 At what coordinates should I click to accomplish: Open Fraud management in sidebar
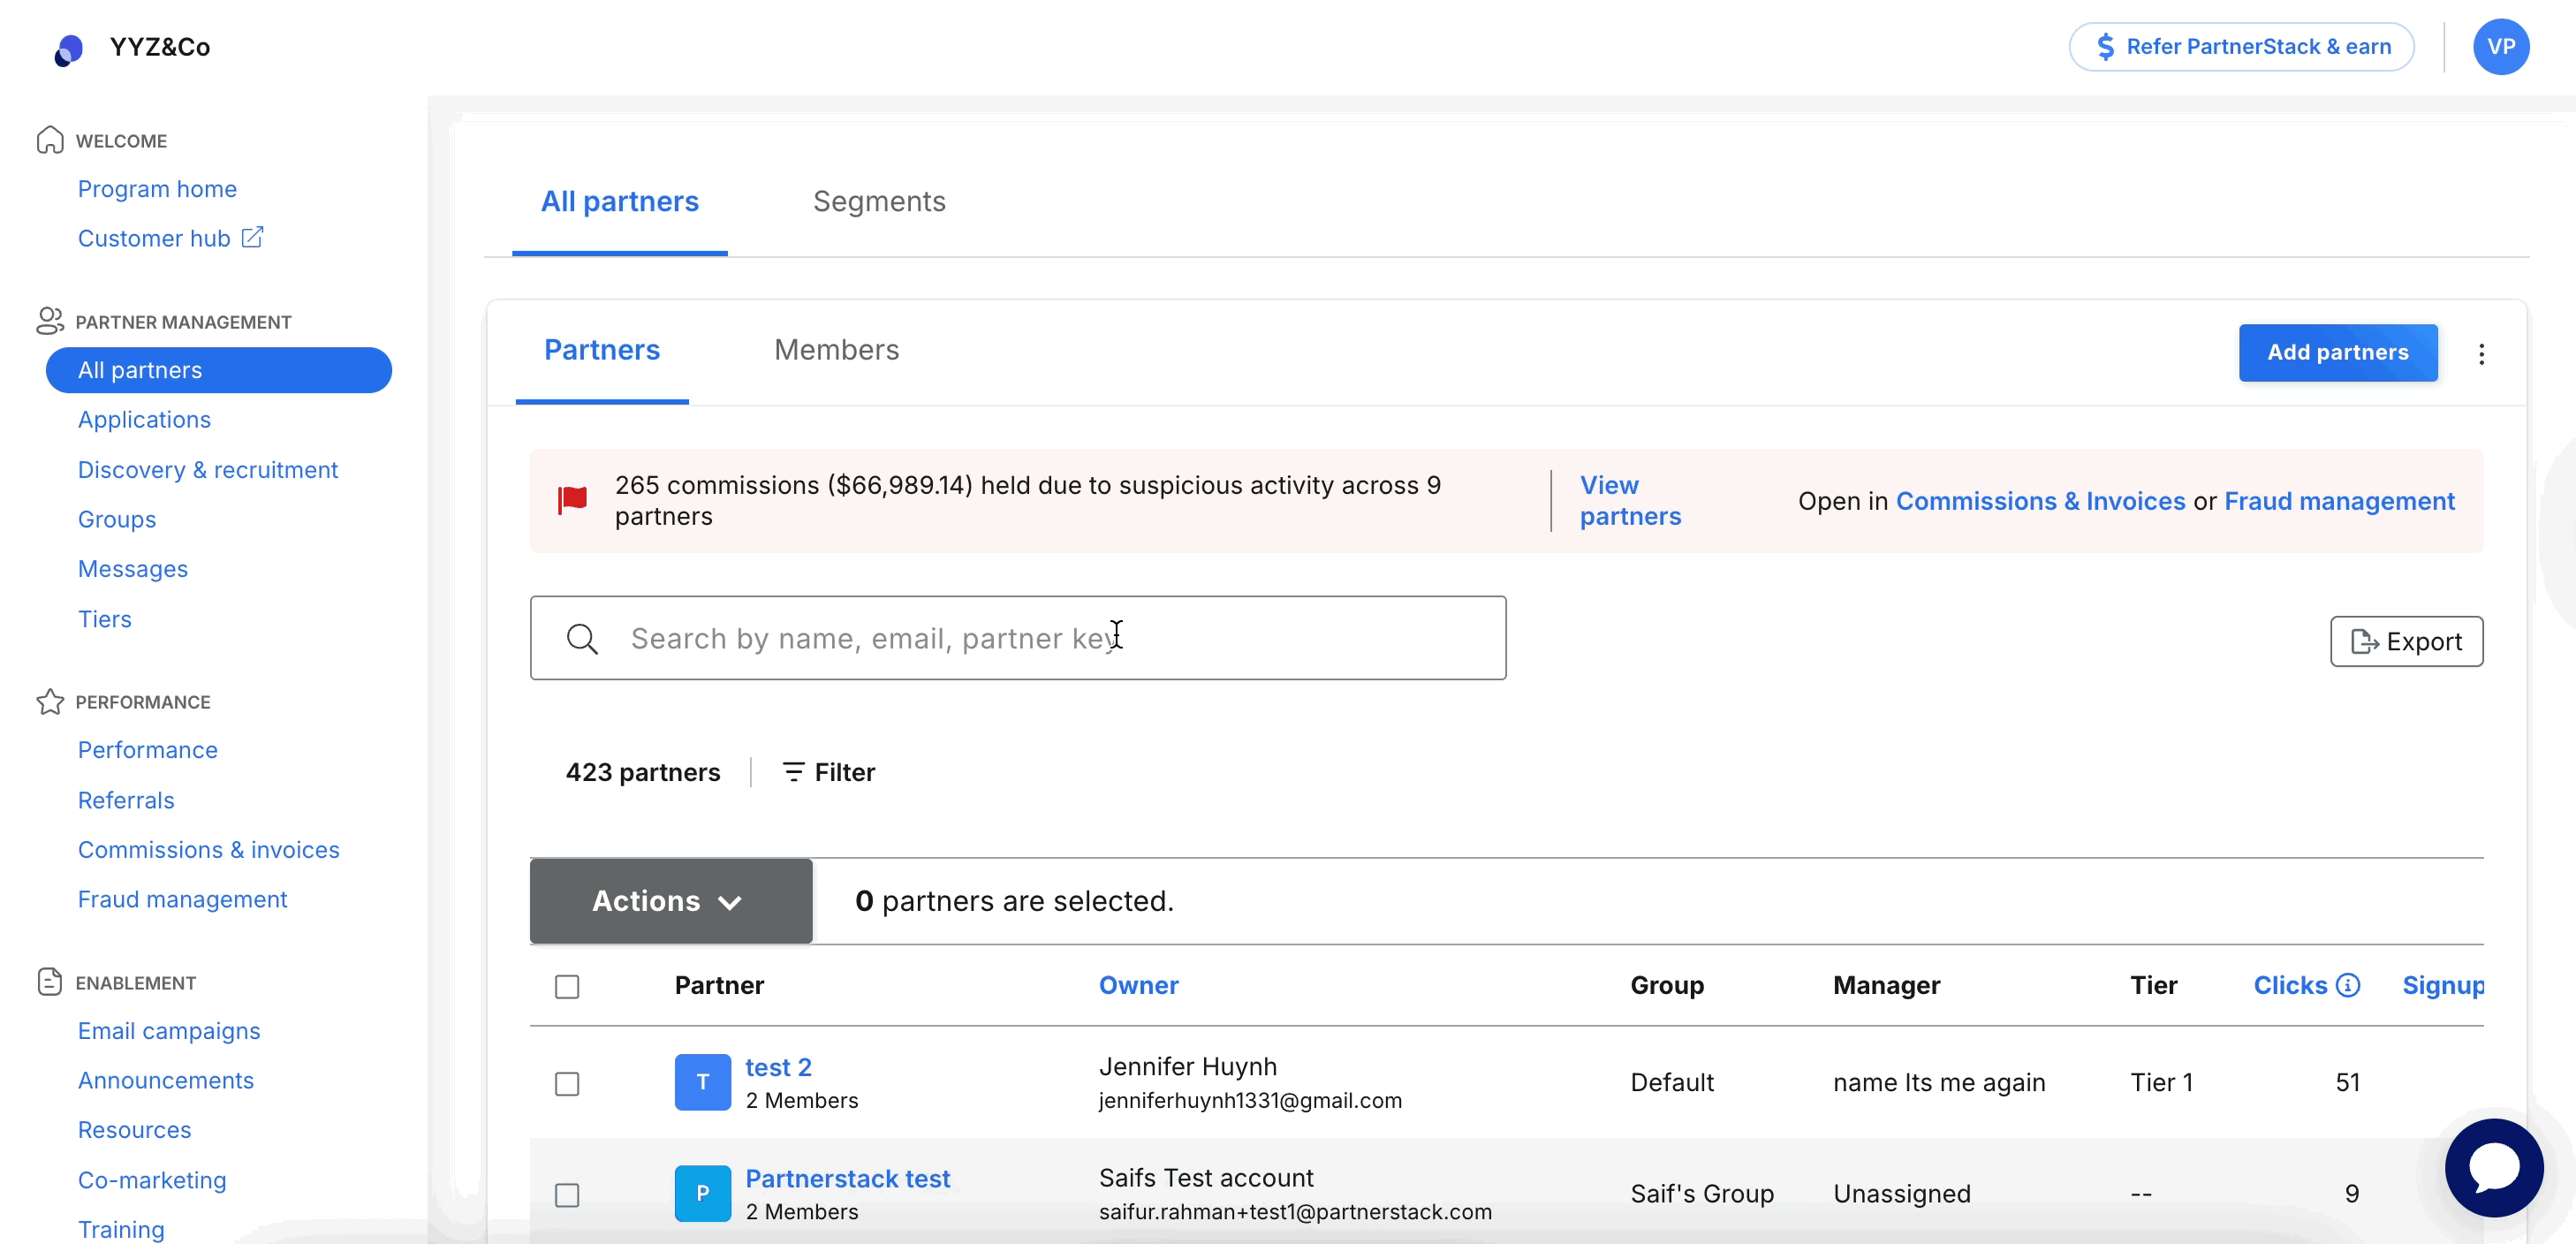[183, 899]
